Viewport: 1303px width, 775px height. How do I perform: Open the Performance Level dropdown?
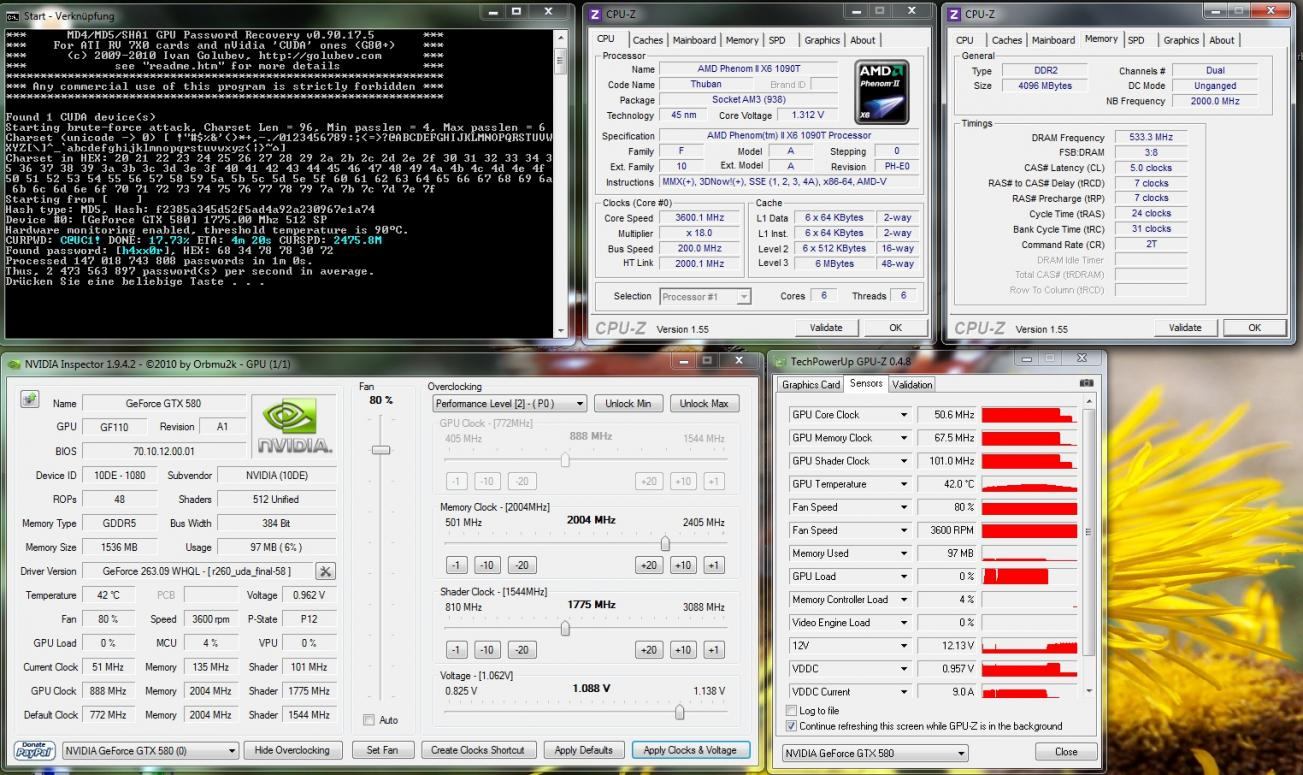pyautogui.click(x=510, y=404)
